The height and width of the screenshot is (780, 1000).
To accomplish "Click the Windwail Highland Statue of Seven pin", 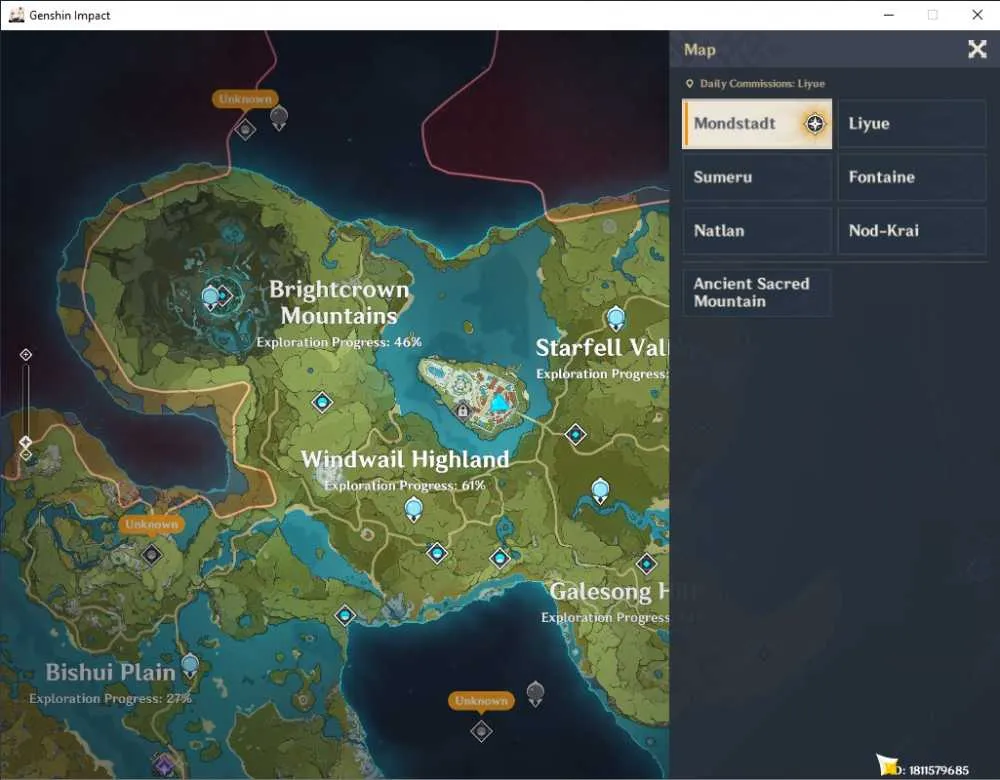I will (413, 510).
